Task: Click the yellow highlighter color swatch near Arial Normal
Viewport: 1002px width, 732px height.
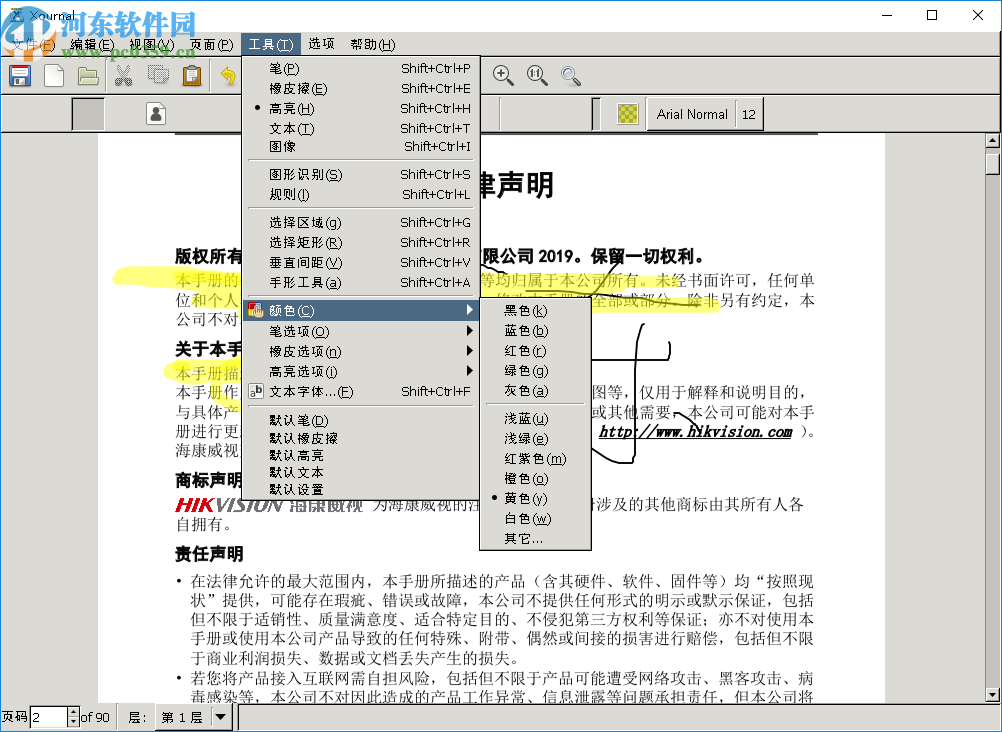Action: [627, 114]
